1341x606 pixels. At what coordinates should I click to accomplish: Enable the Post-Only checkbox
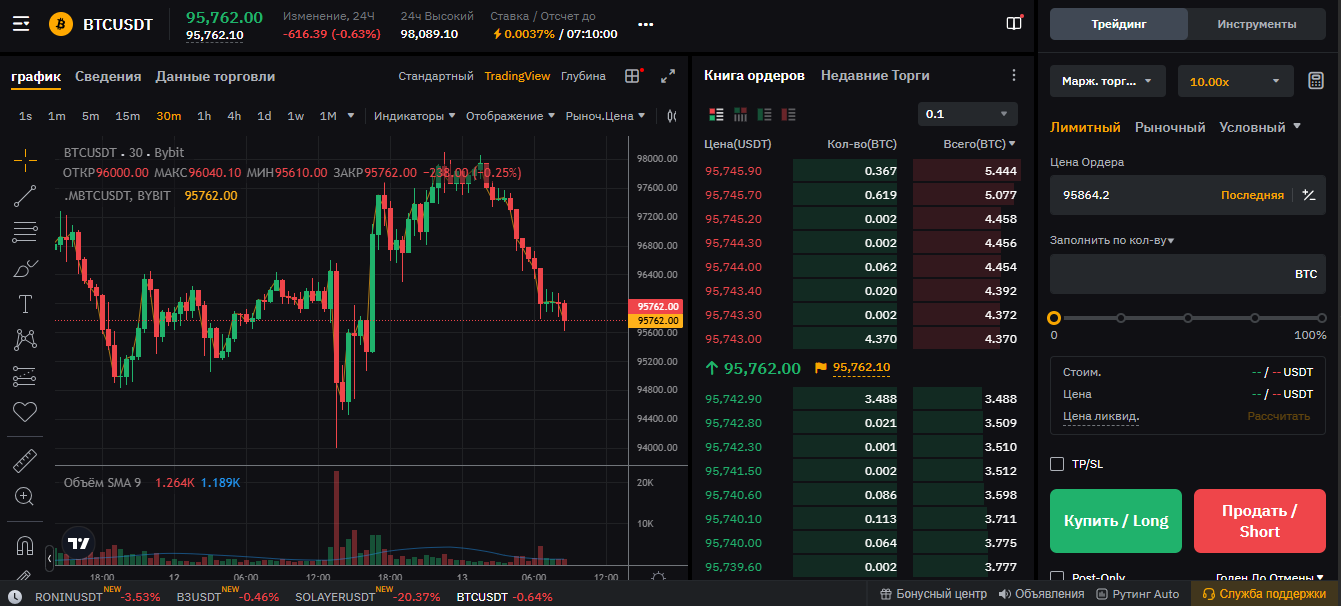point(1057,577)
